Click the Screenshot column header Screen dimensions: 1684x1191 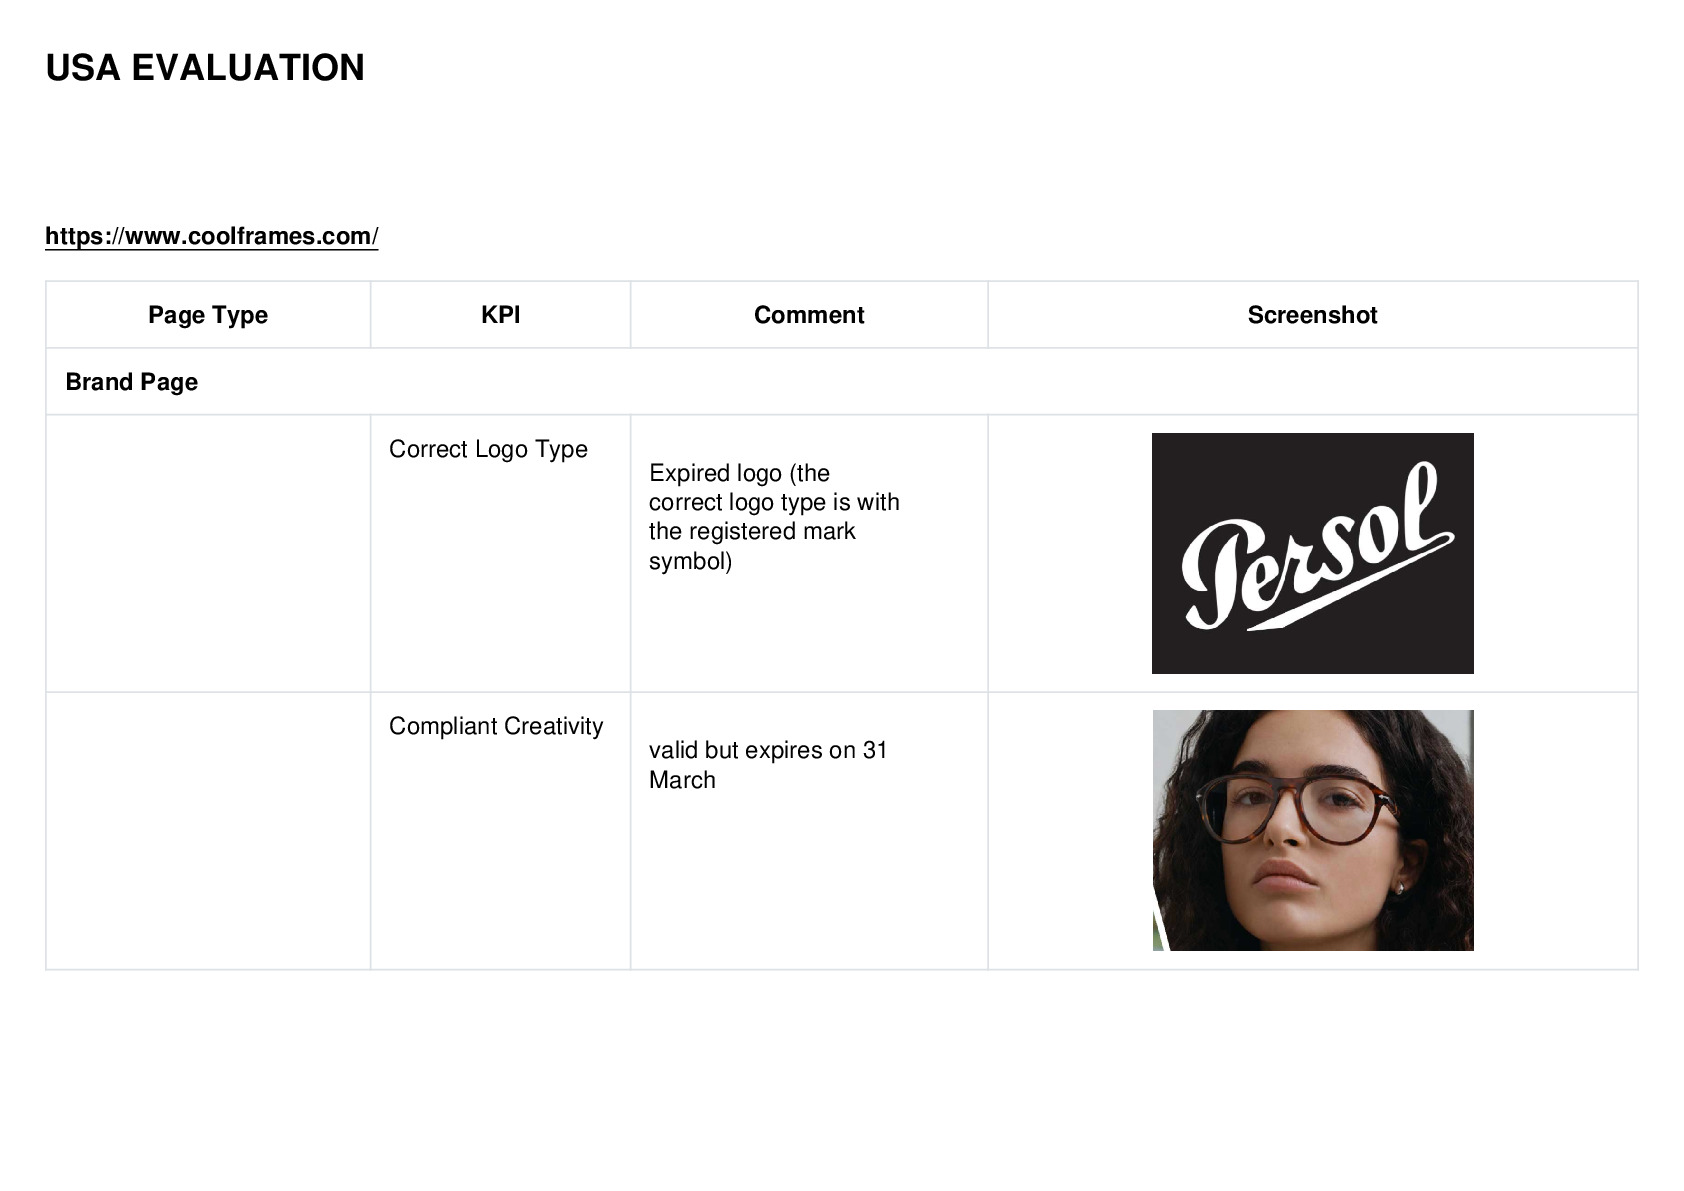(1312, 315)
